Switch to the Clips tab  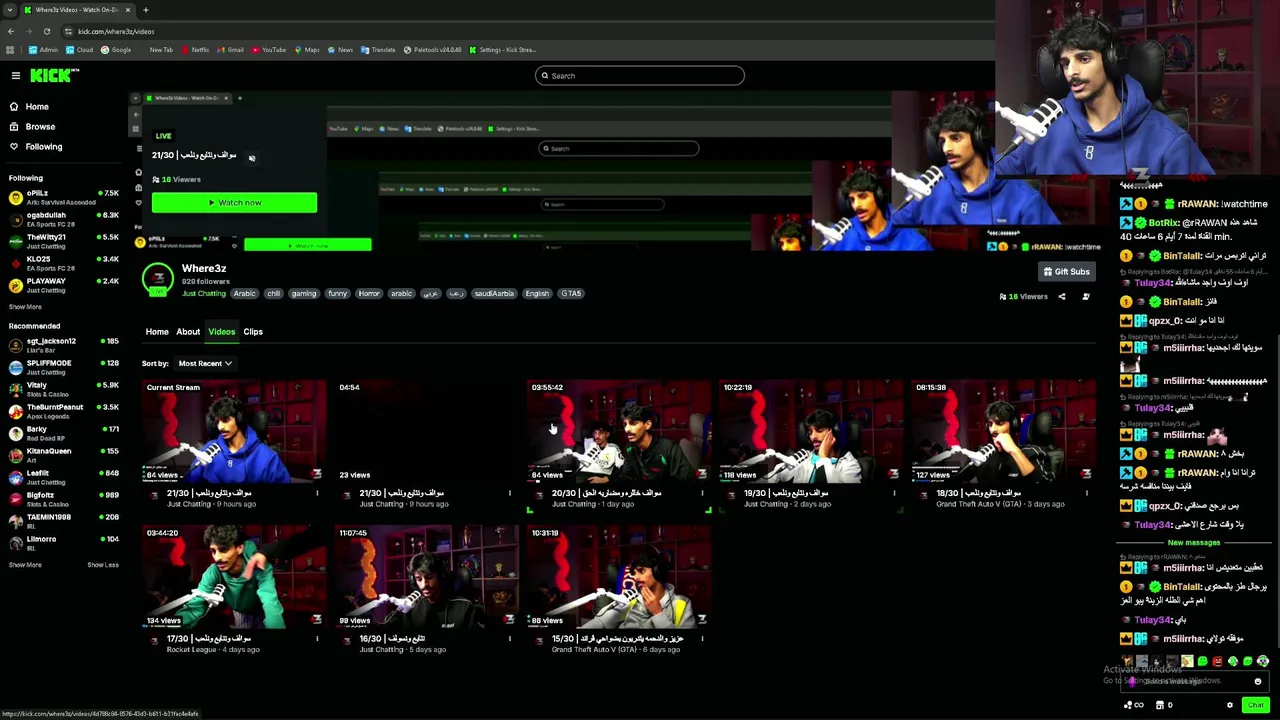click(253, 332)
